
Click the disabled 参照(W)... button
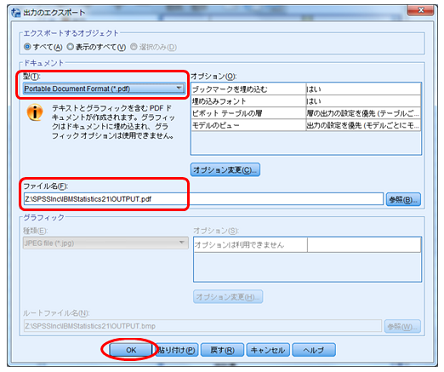coord(402,326)
